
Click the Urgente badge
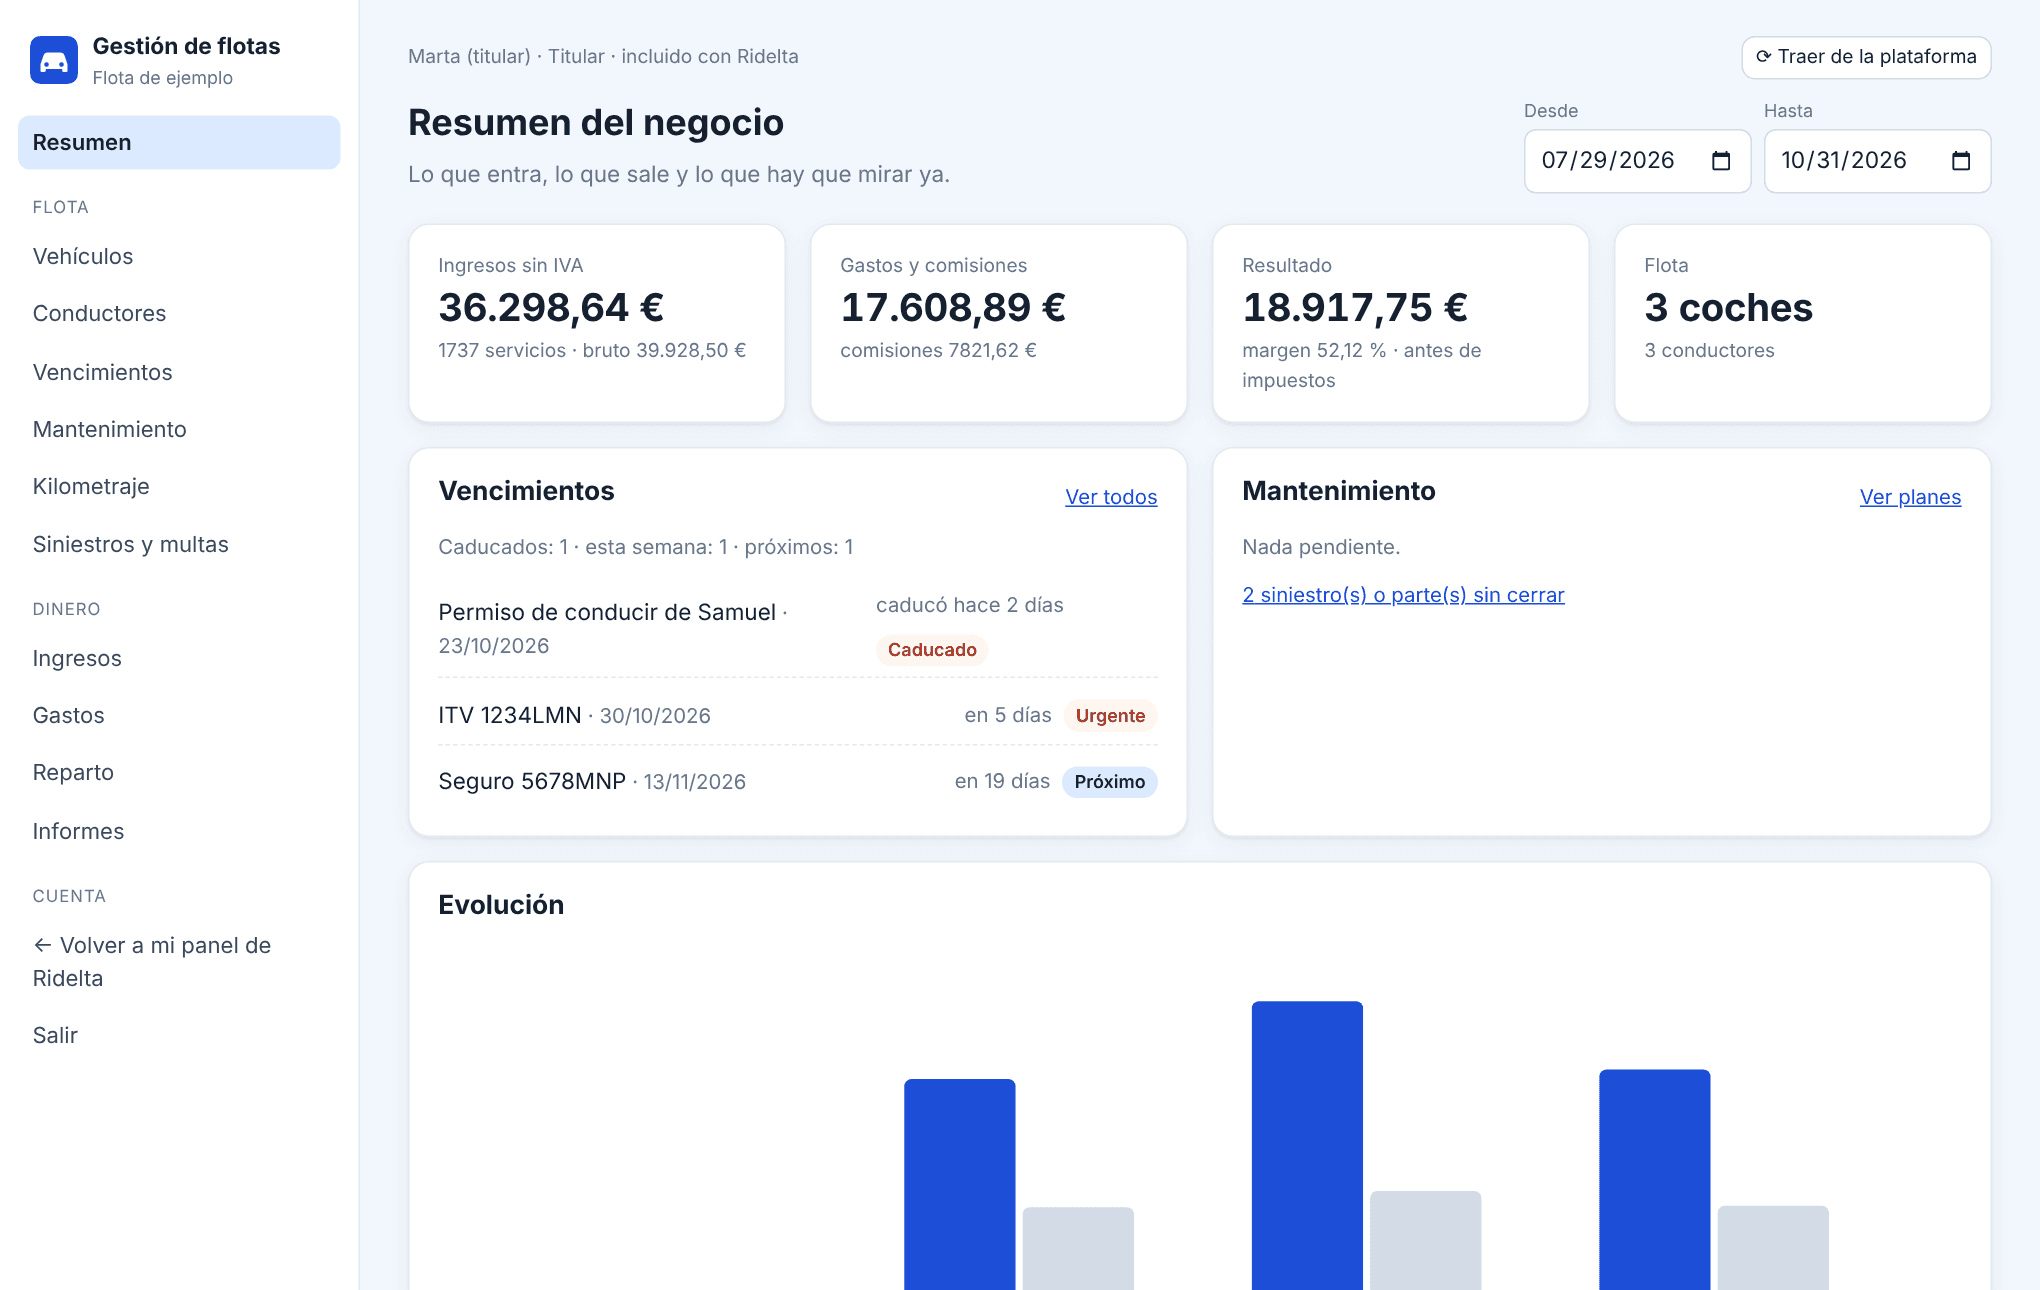1110,716
